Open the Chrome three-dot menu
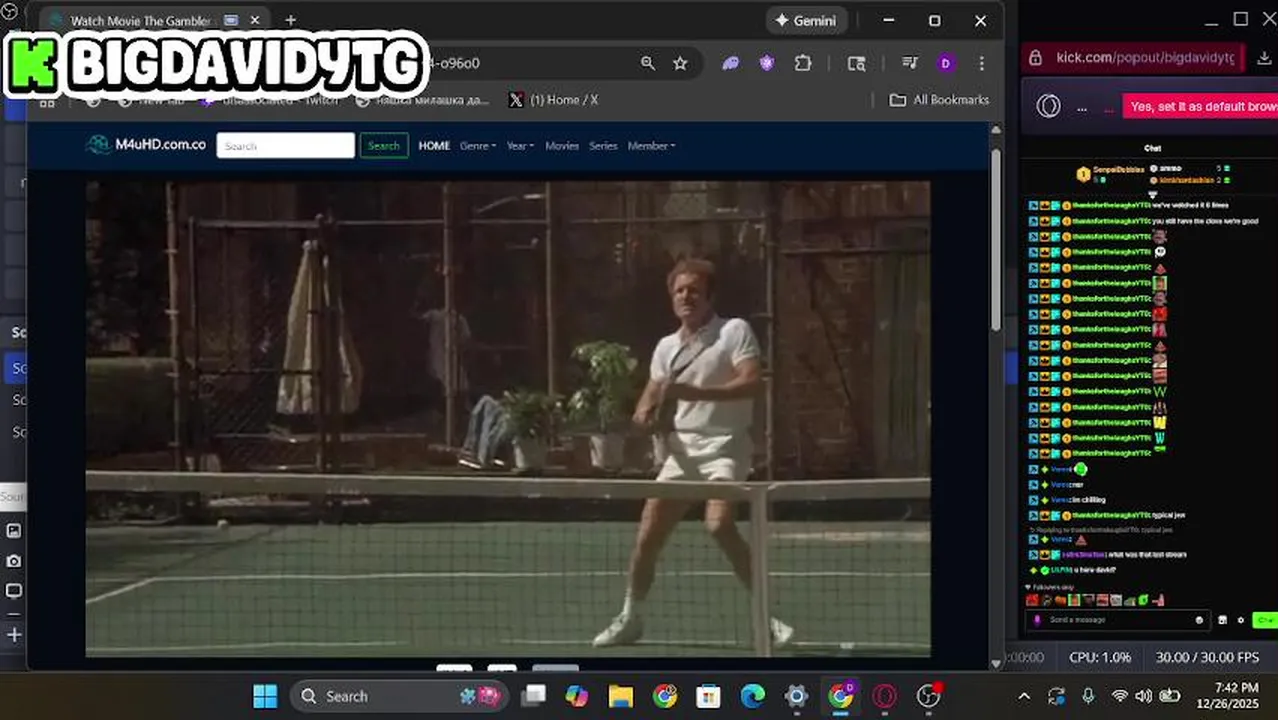Image resolution: width=1278 pixels, height=720 pixels. (981, 63)
